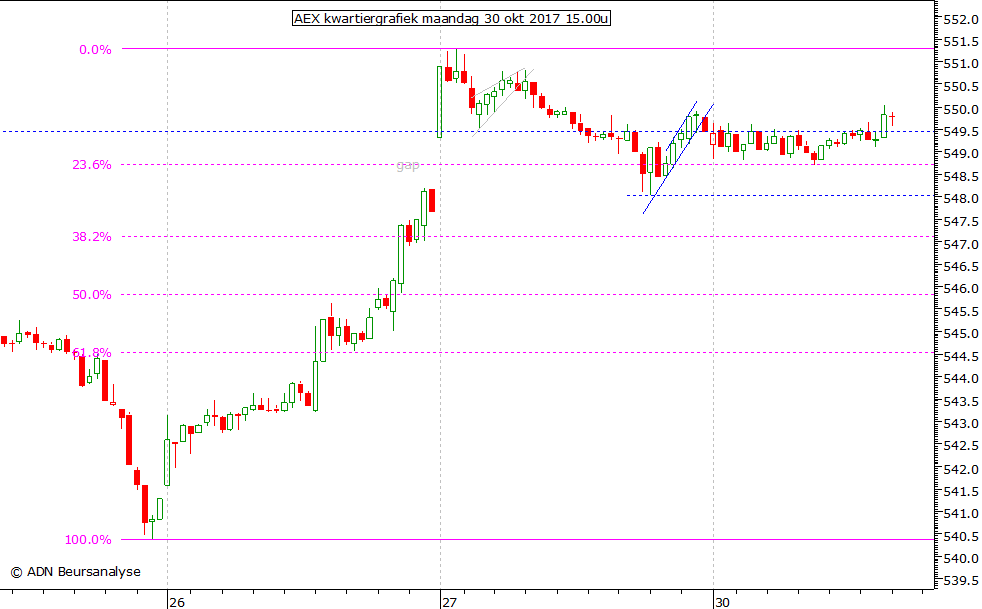Open the ADN Beursanalyse copyright text
The width and height of the screenshot is (982, 609).
tap(75, 572)
